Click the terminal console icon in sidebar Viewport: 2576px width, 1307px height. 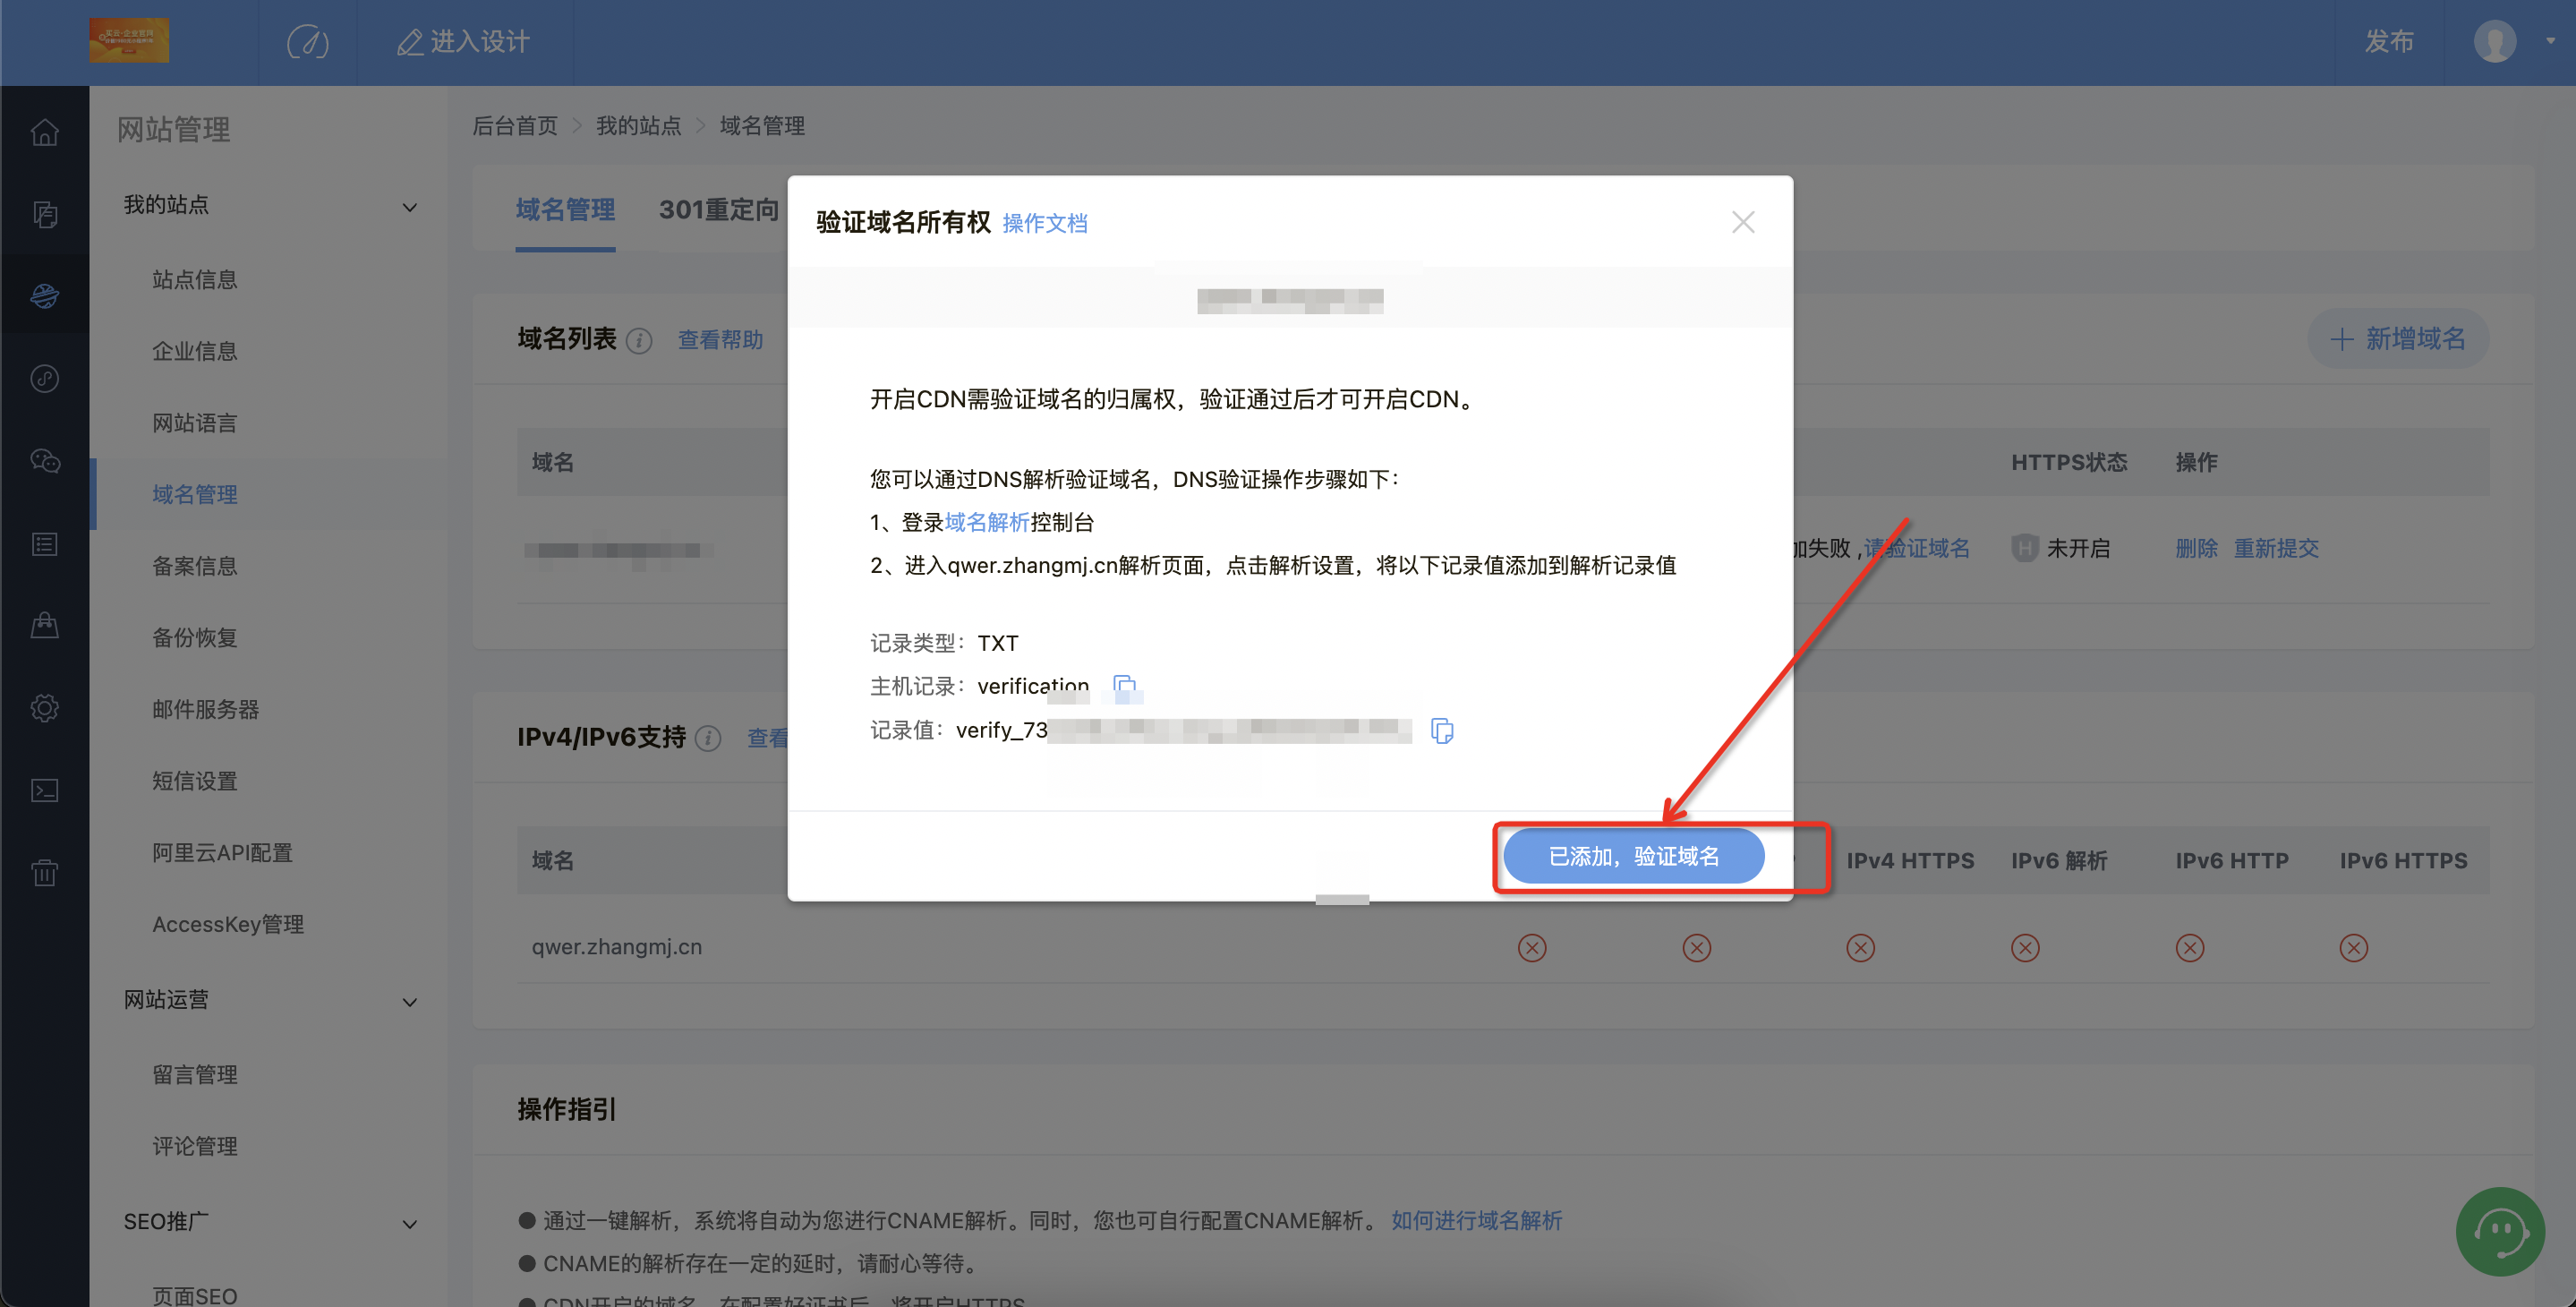(44, 791)
